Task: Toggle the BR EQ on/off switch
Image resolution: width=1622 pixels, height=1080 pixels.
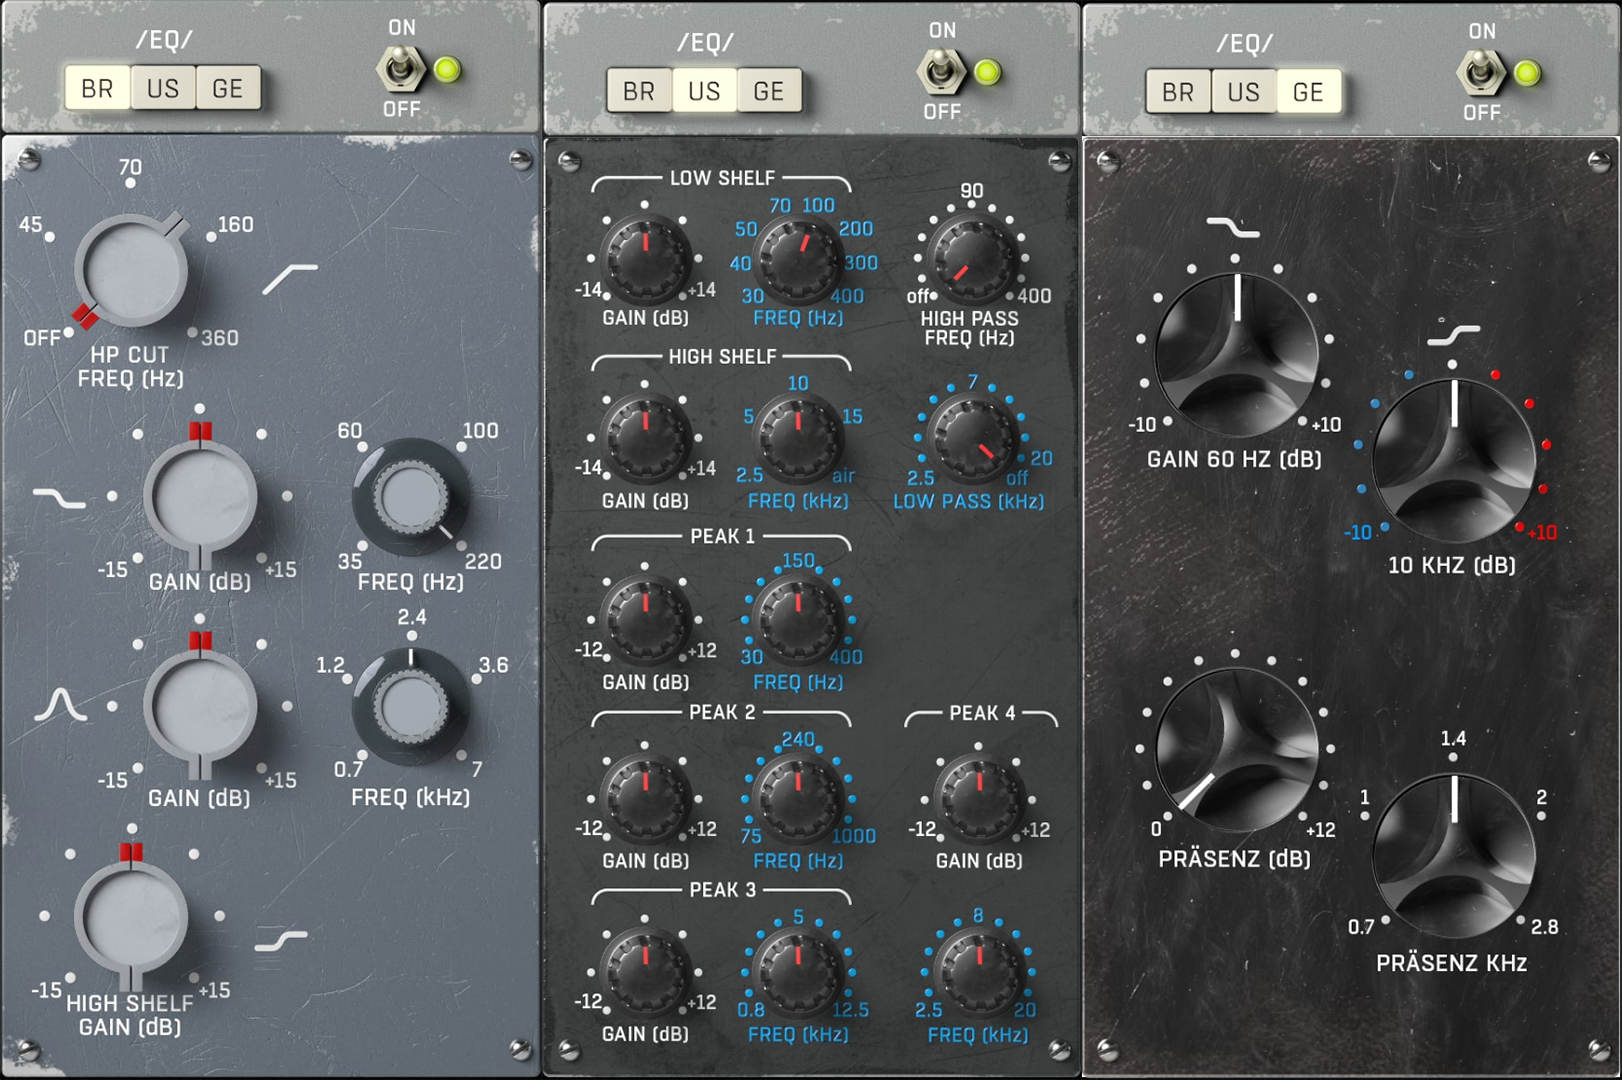Action: click(x=400, y=69)
